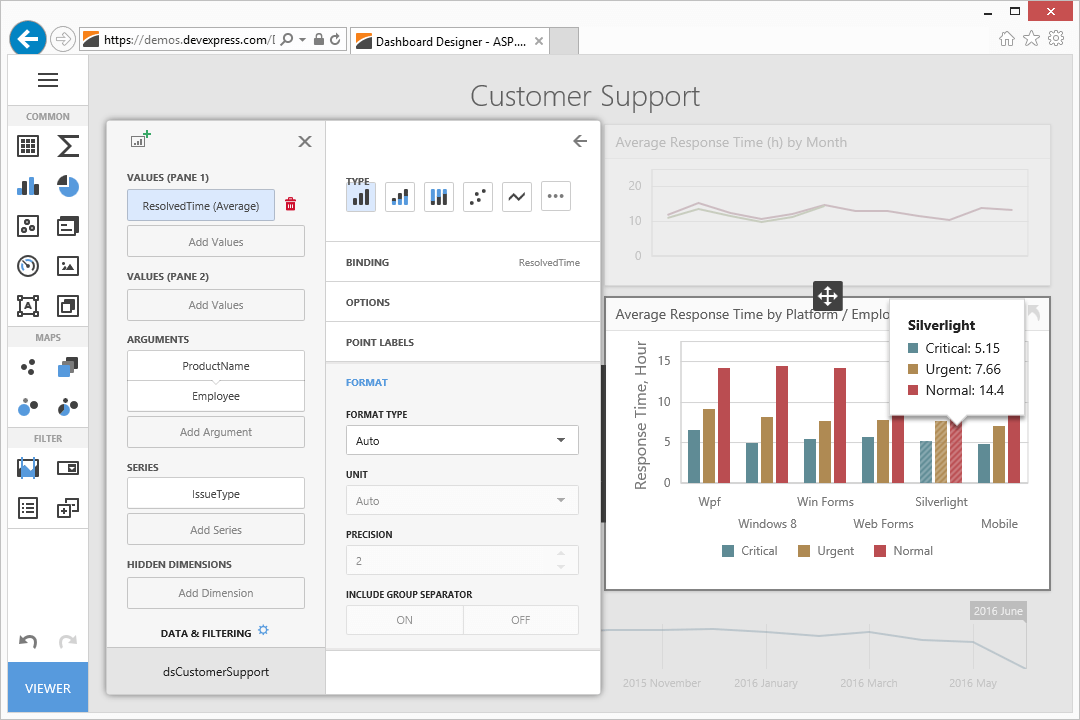Expand the Binding section

coord(462,262)
